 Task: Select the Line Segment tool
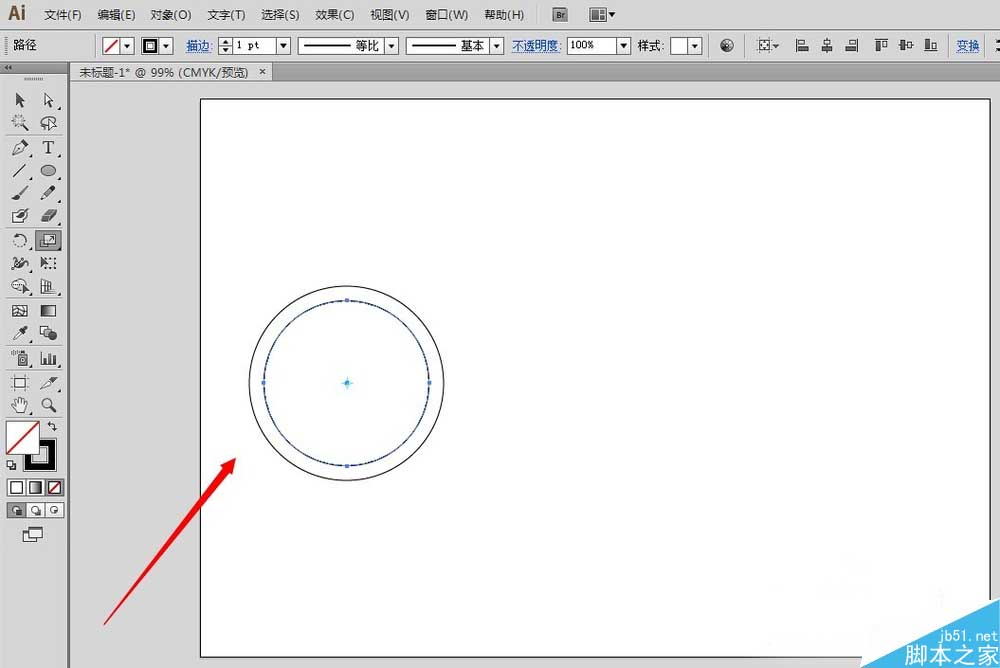[x=20, y=171]
